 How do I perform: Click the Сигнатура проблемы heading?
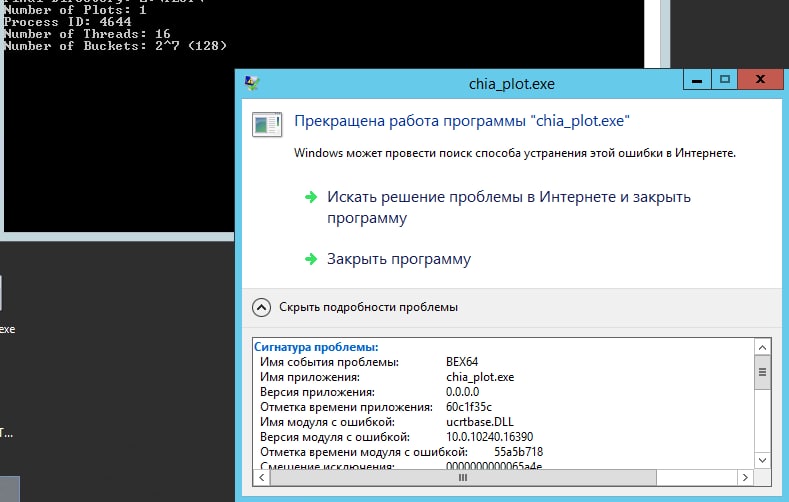tap(316, 347)
